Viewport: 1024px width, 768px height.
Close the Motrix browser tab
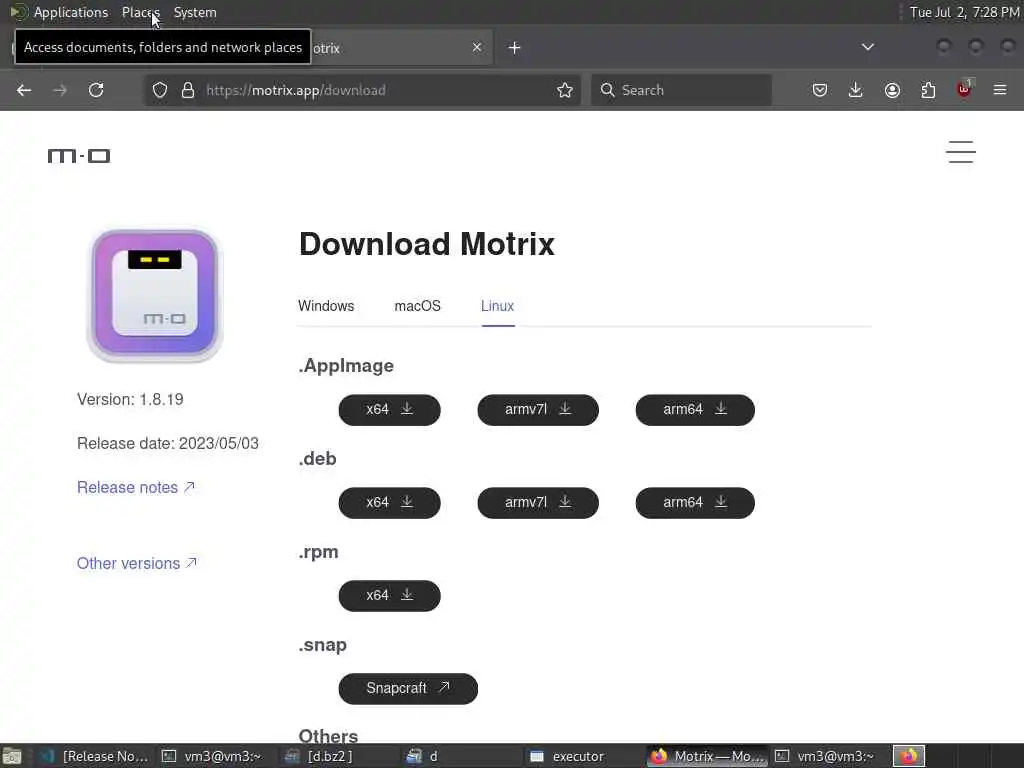click(x=477, y=47)
